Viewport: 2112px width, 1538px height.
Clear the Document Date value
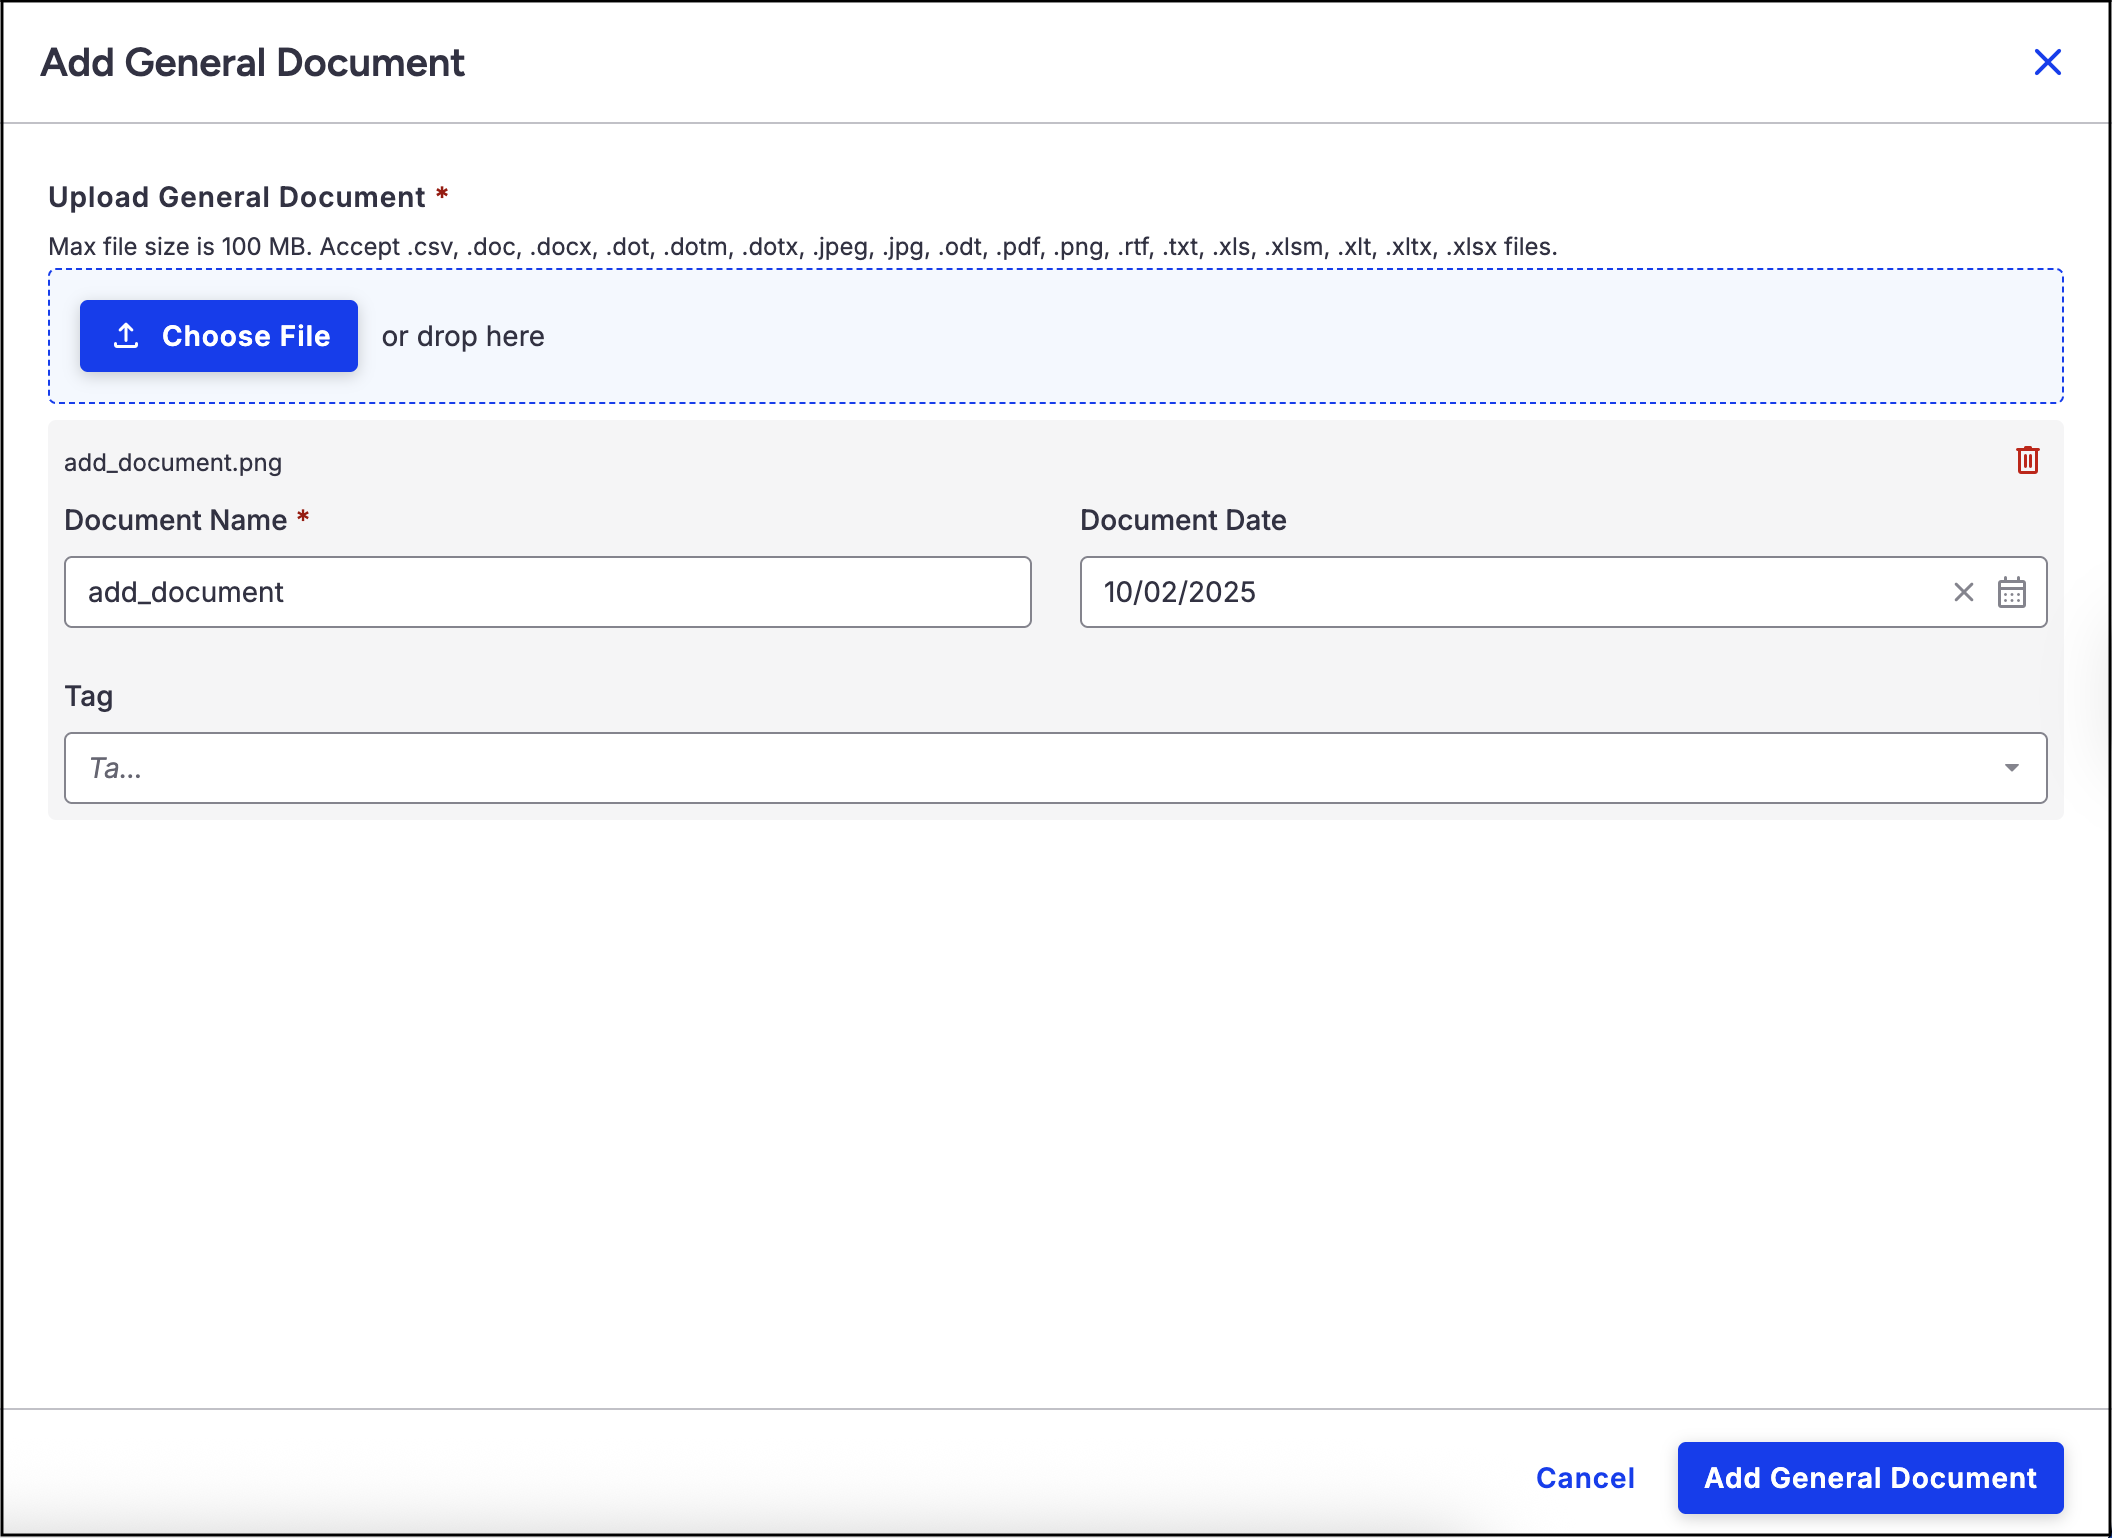point(1963,592)
